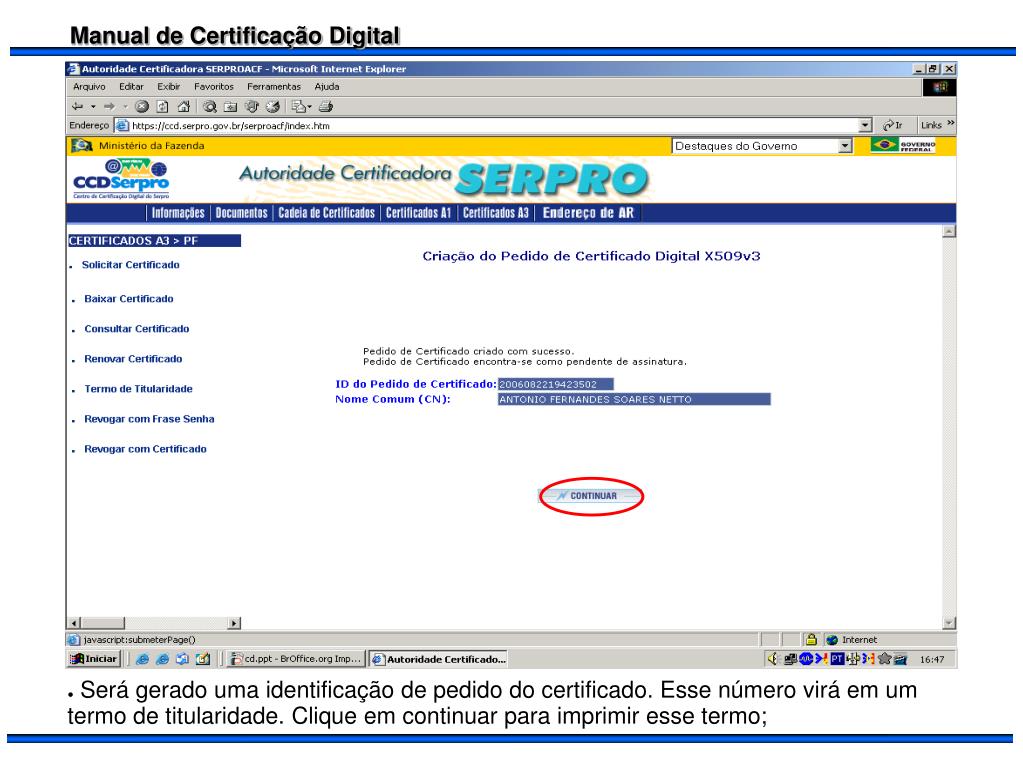Click the padlock security icon in status bar
Screen dimensions: 1023x767
pos(811,639)
